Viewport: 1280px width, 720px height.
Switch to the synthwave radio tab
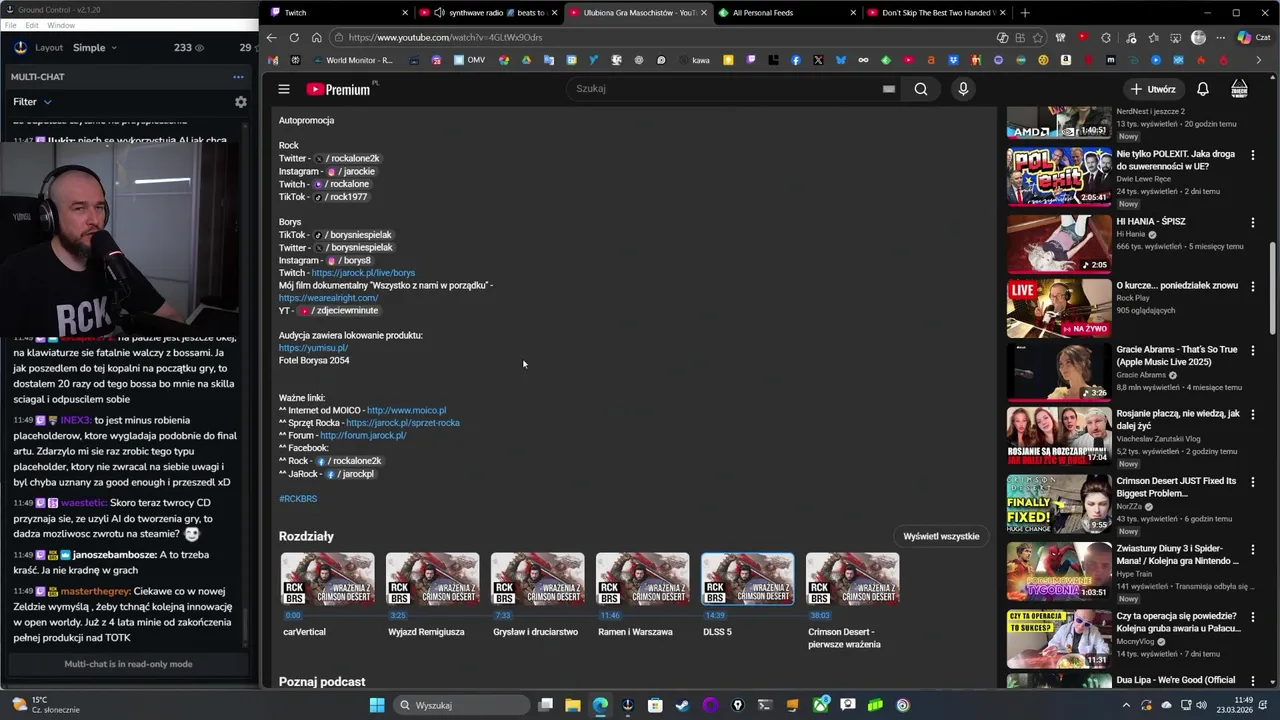(488, 13)
